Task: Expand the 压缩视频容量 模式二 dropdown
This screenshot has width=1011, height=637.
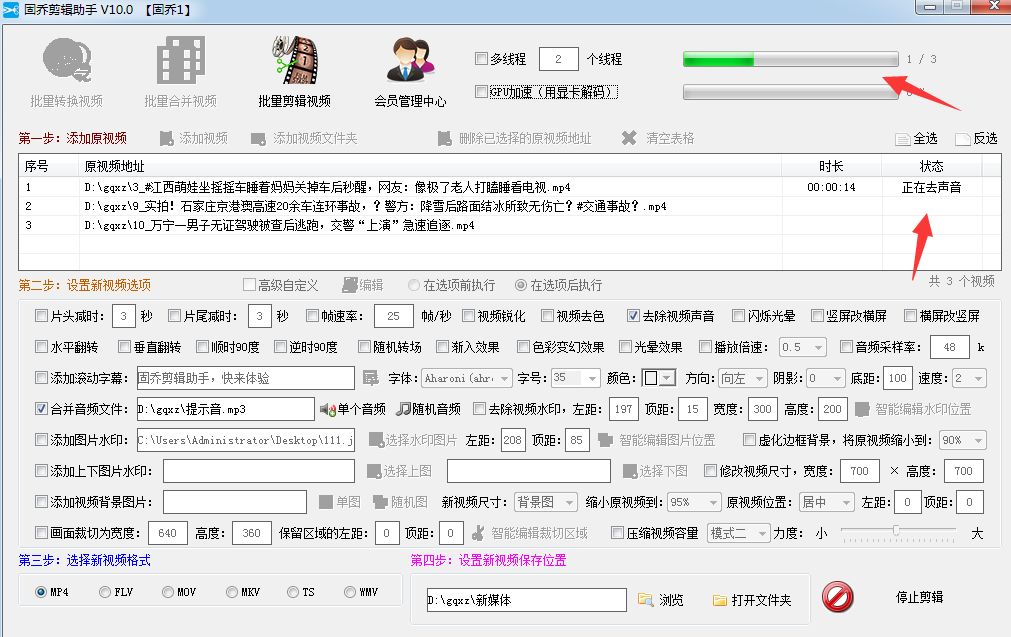Action: coord(763,533)
